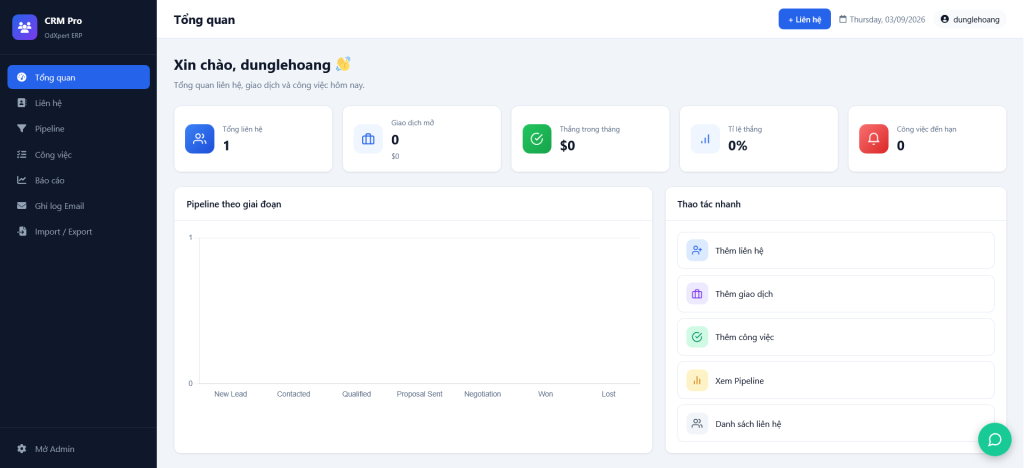
Task: Click the Danh sách liên hệ people icon
Action: [x=697, y=424]
